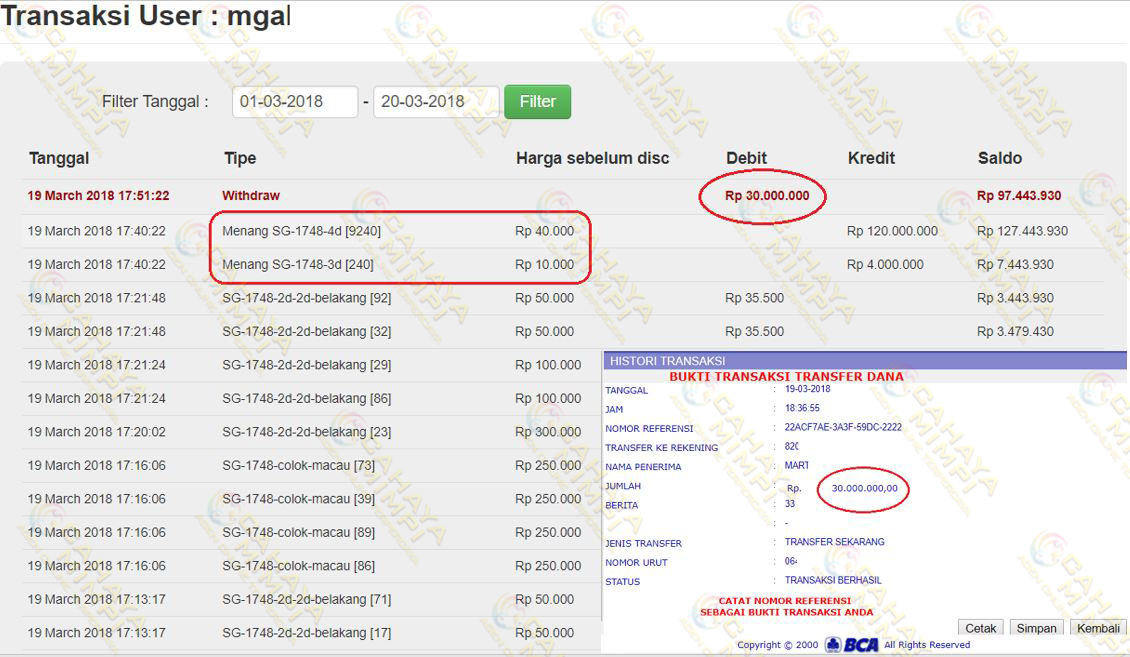Click the green Filter button
Viewport: 1130px width, 657px height.
537,102
